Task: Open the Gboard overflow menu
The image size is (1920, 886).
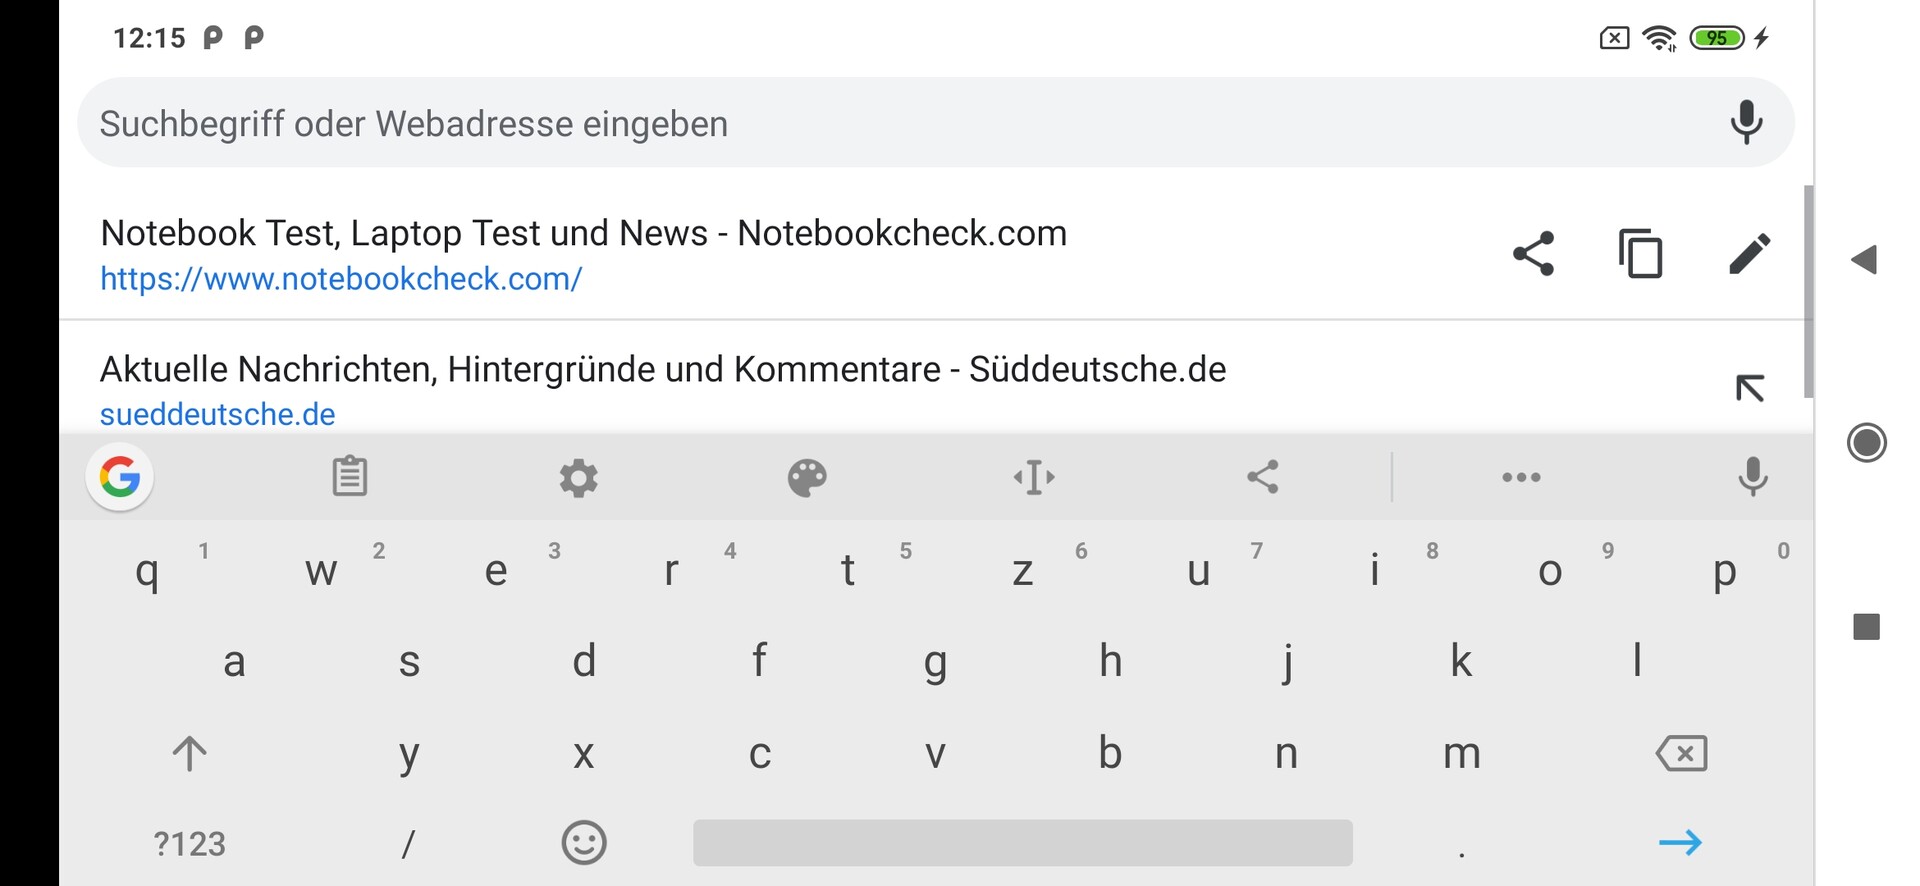Action: (x=1521, y=477)
